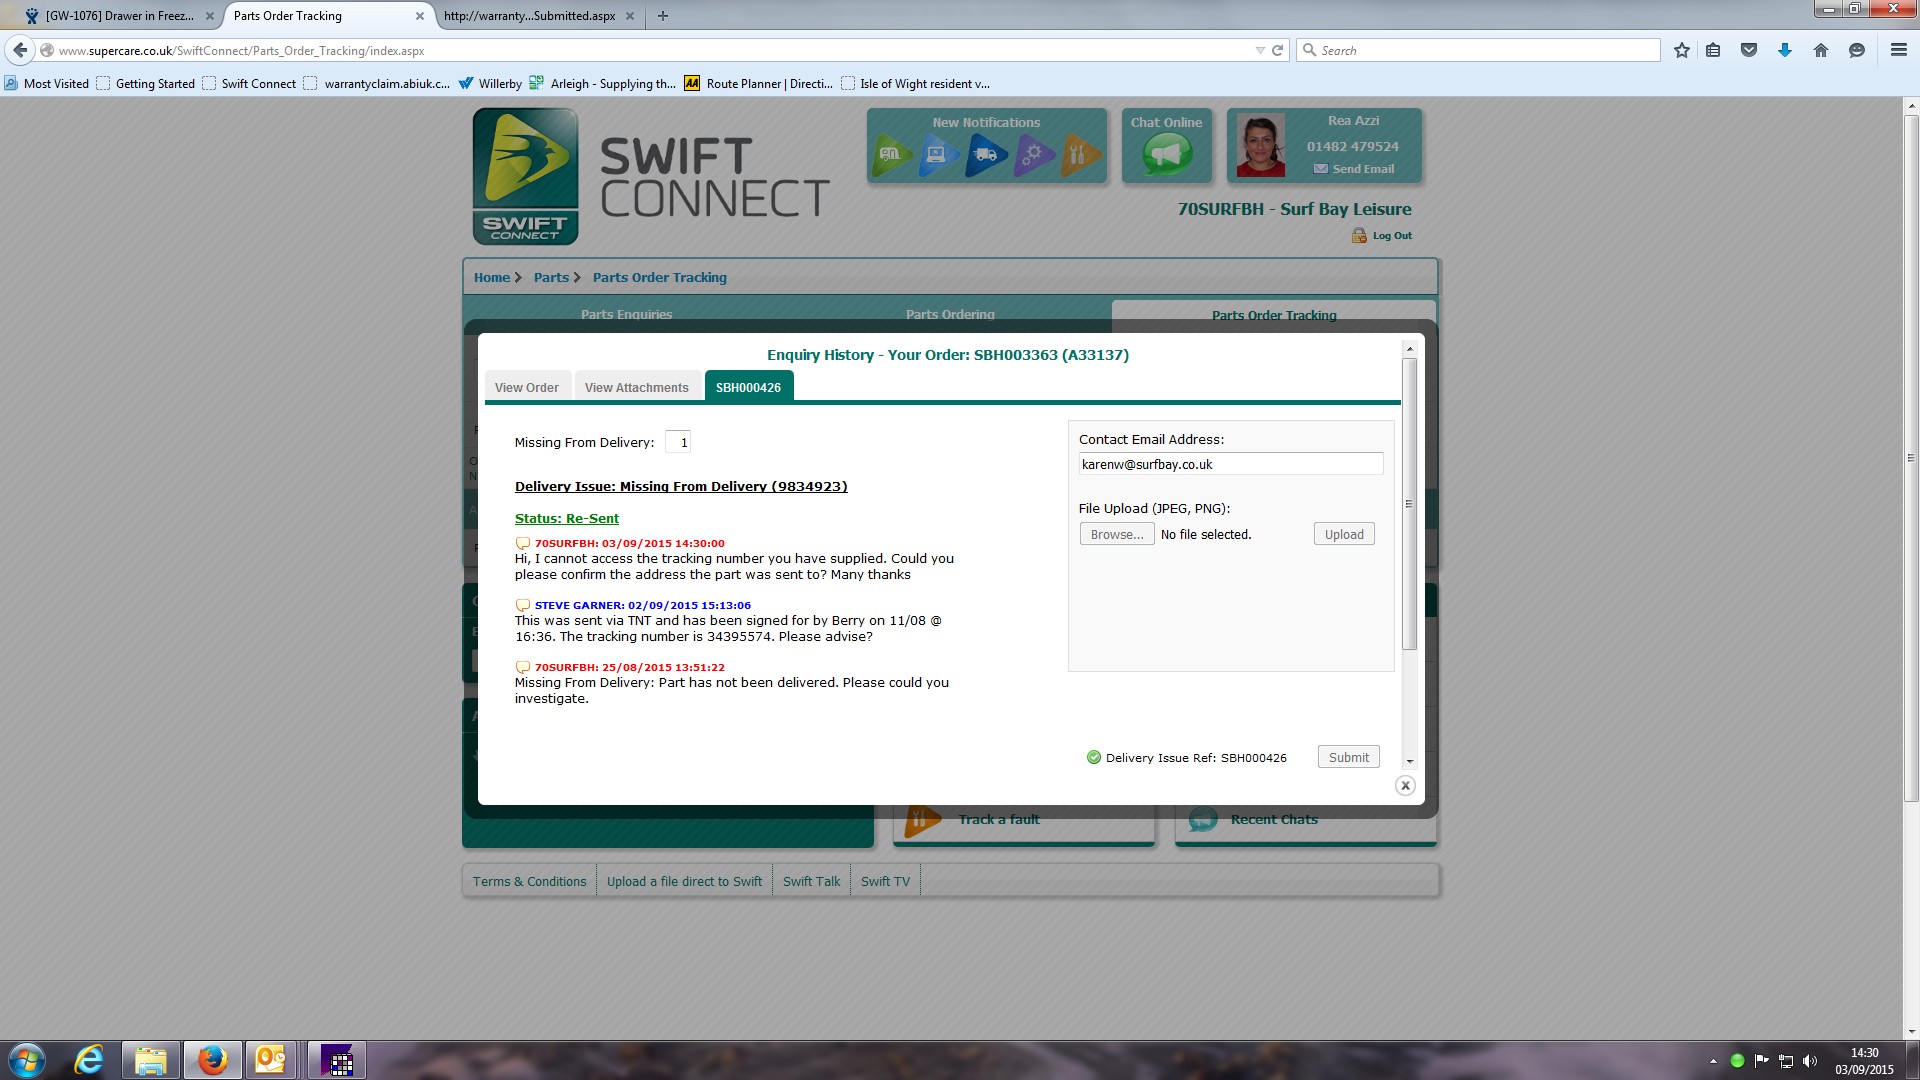Viewport: 1920px width, 1080px height.
Task: Switch to View Order tab
Action: coord(526,388)
